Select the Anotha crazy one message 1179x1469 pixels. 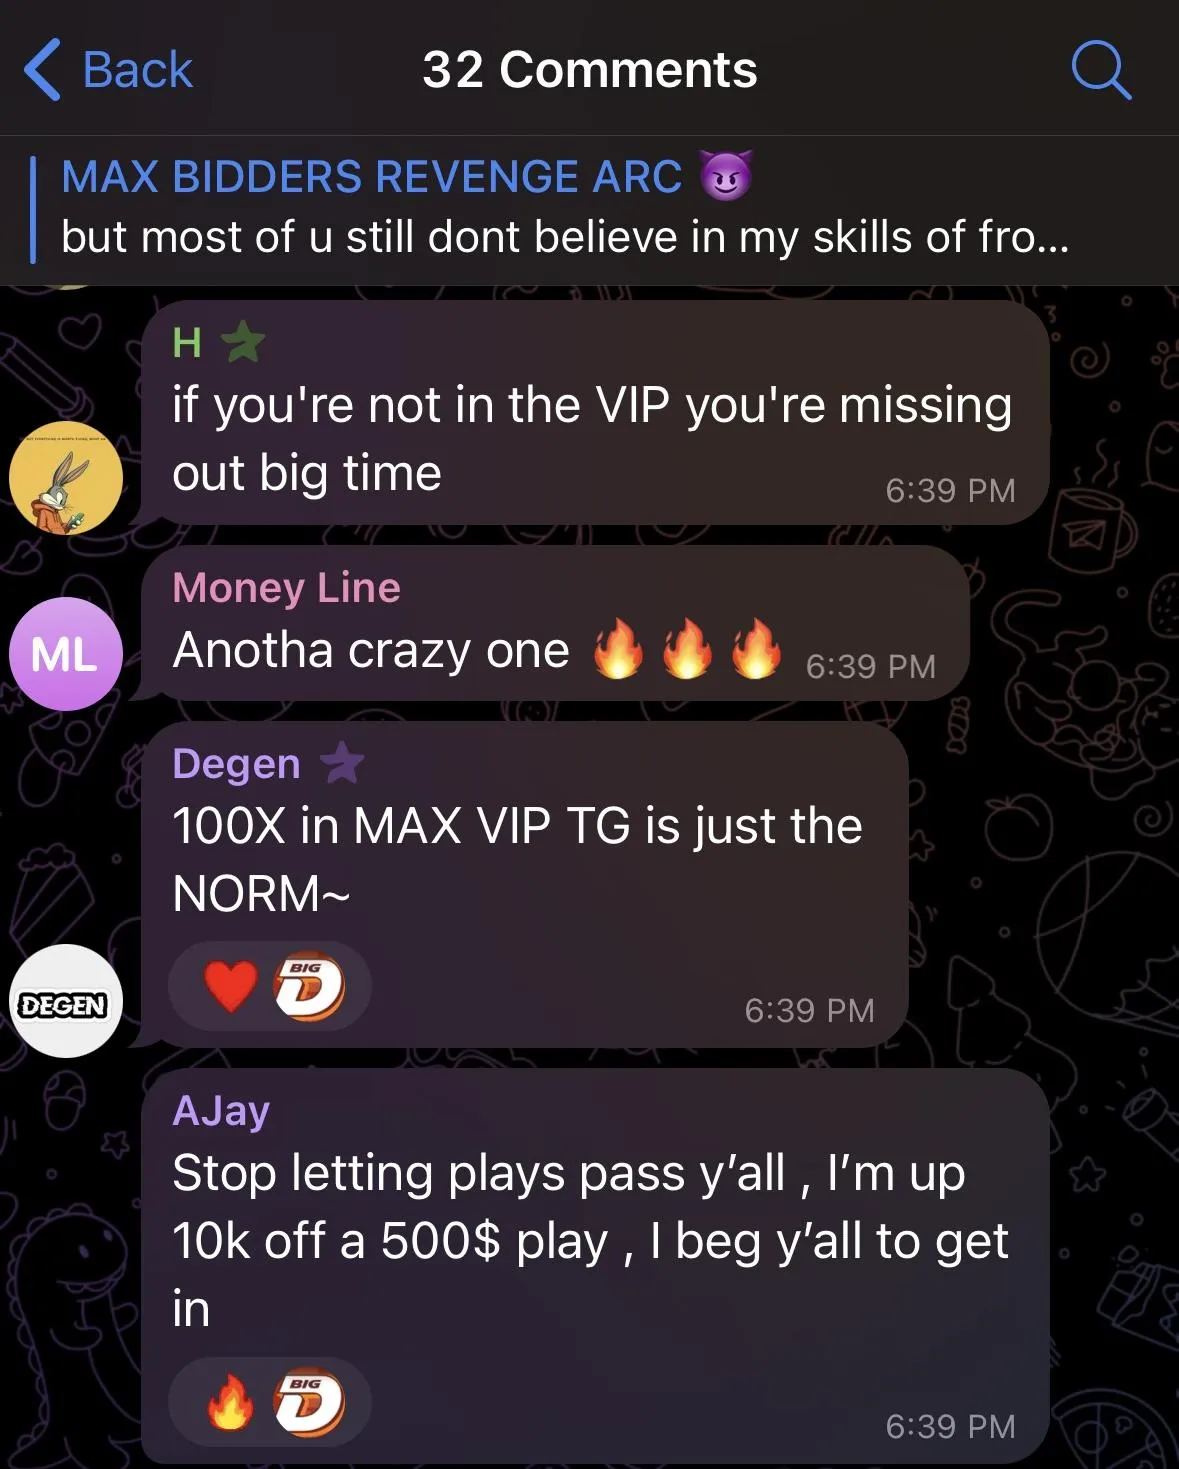555,623
